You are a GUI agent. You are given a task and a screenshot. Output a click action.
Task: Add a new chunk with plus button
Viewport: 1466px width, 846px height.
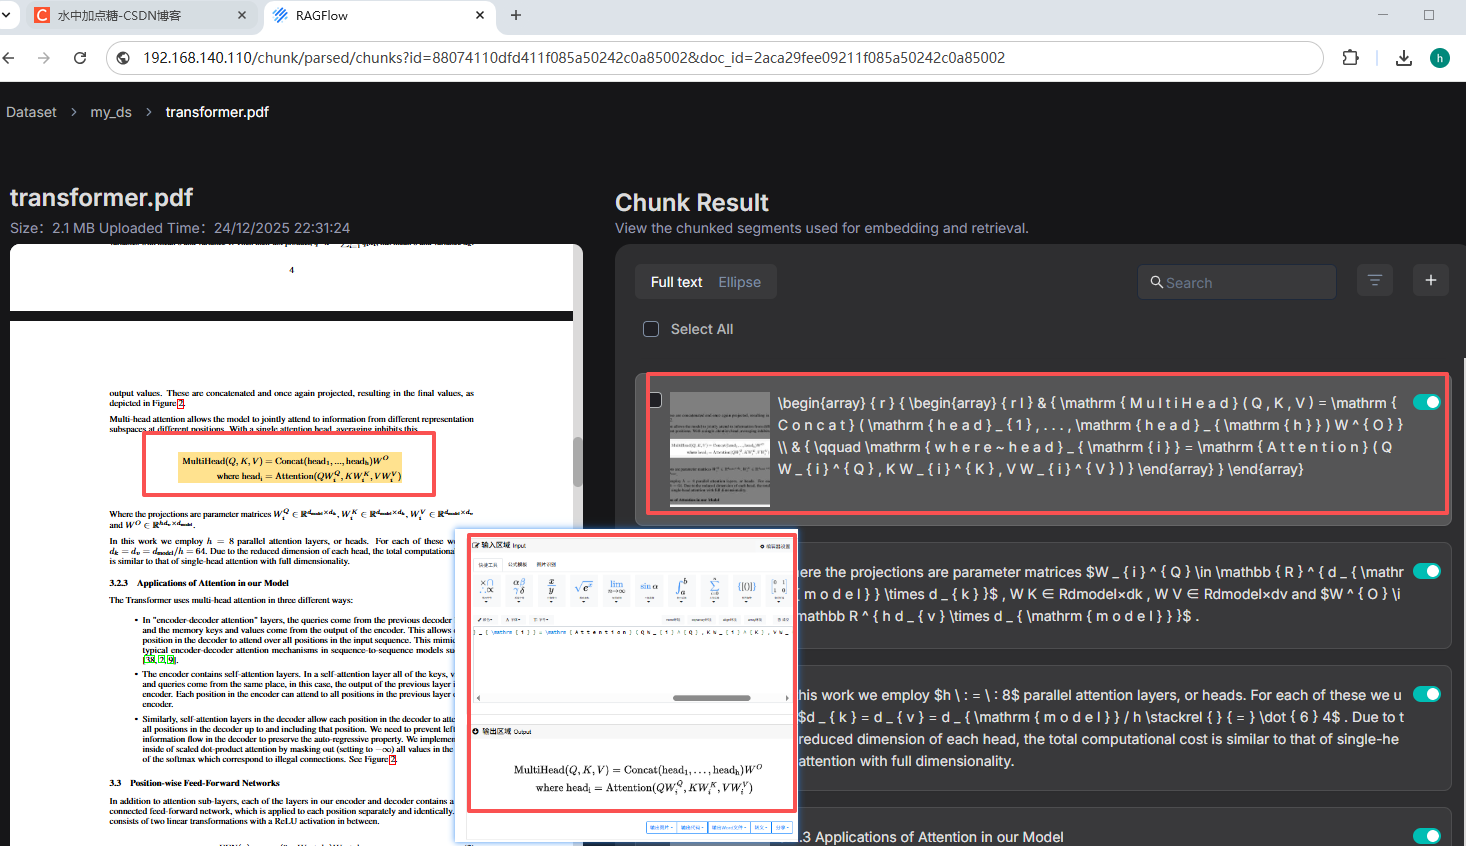point(1431,281)
